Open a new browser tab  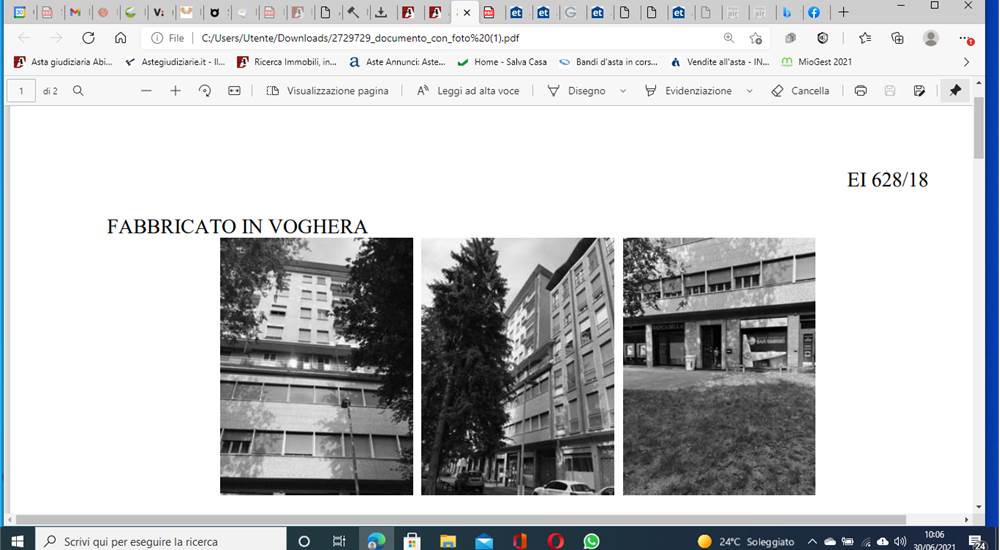coord(843,12)
